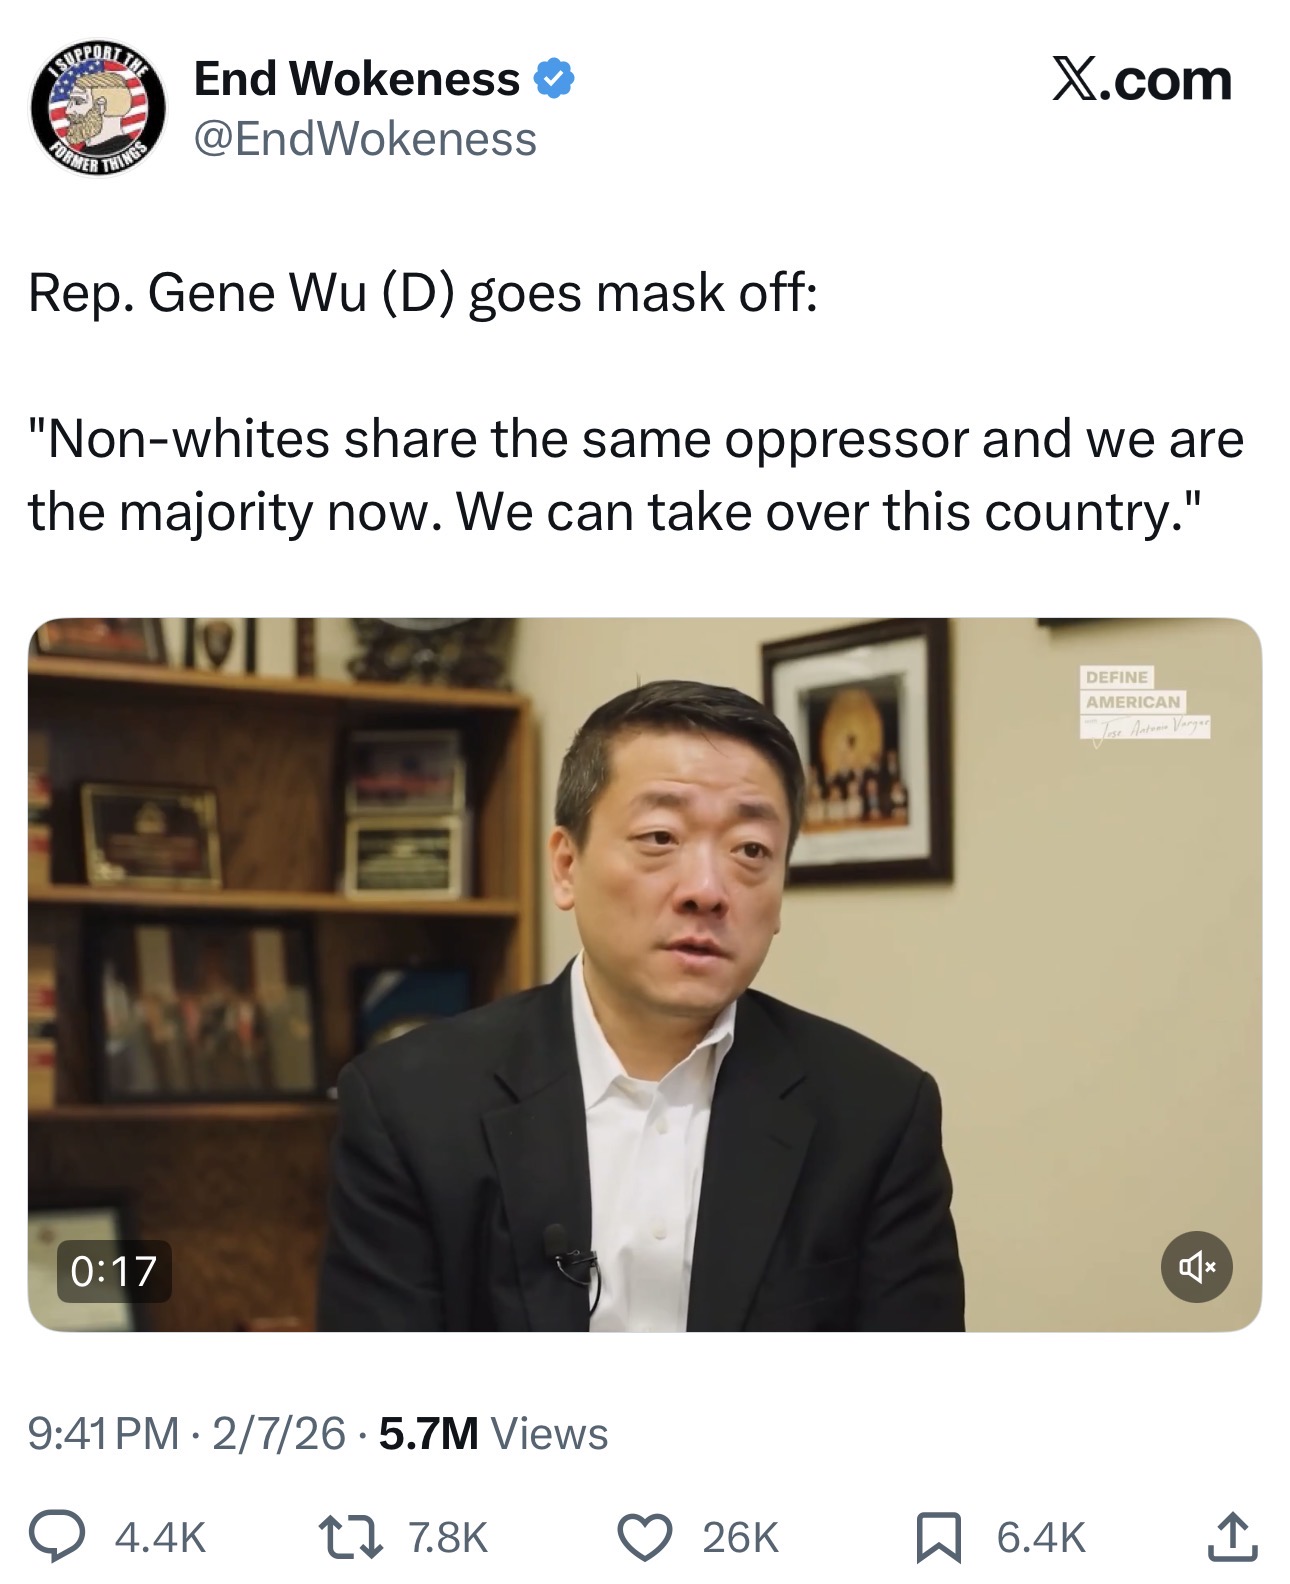Click the Define American watermark
Image resolution: width=1290 pixels, height=1584 pixels.
tap(1146, 702)
